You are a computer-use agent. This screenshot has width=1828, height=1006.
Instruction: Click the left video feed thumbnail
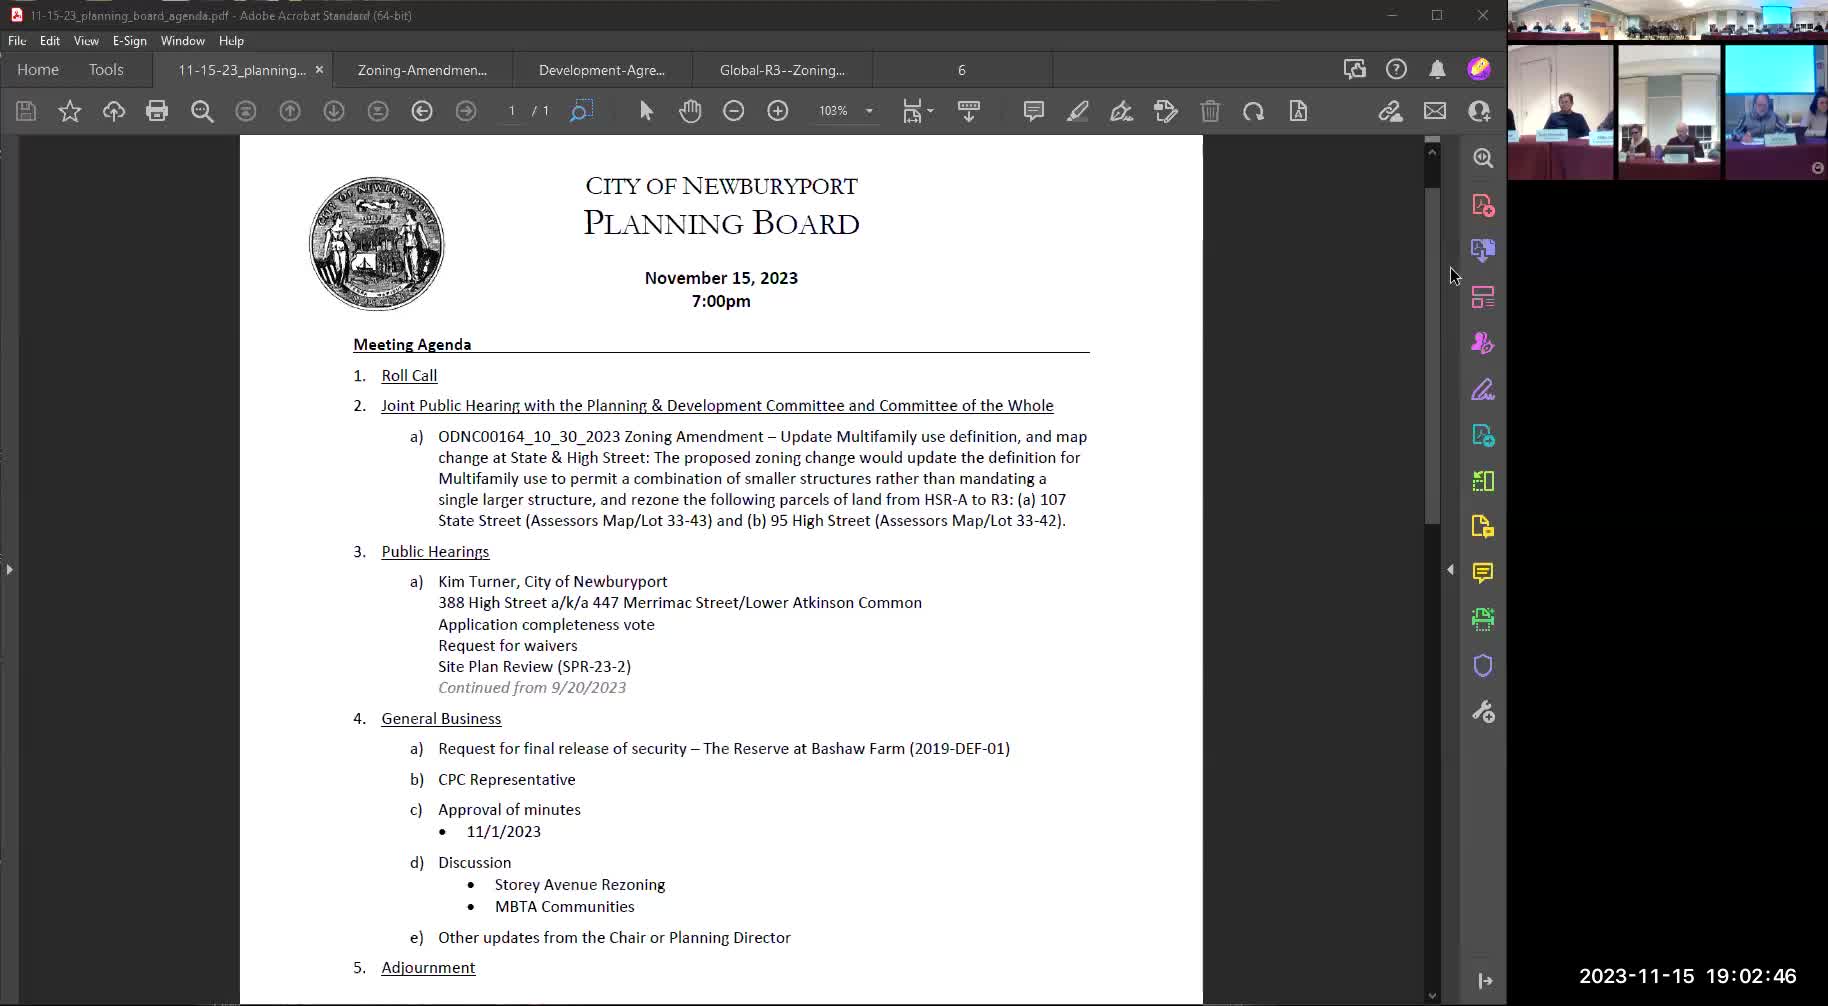(1560, 112)
